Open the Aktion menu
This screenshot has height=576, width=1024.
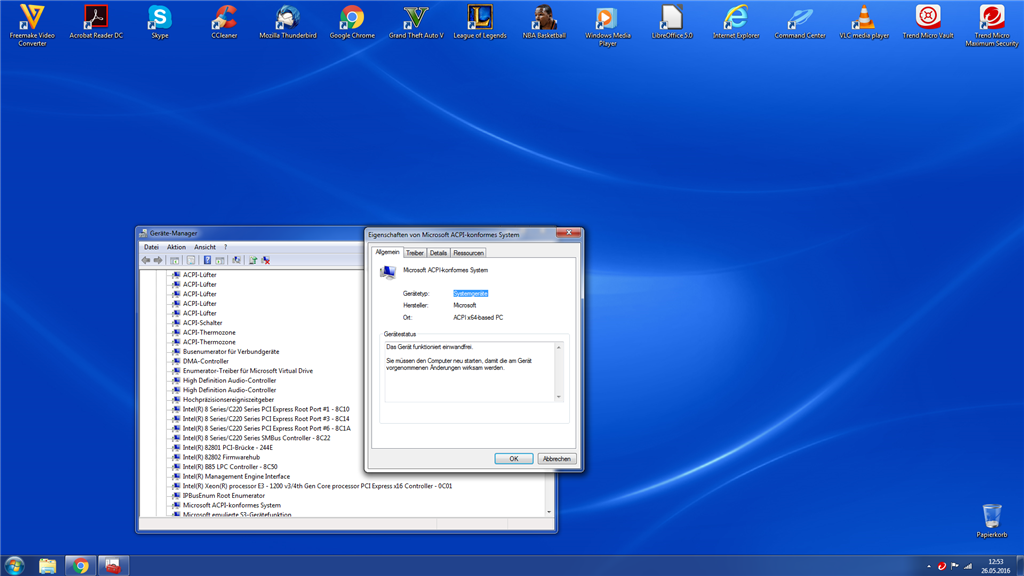176,247
